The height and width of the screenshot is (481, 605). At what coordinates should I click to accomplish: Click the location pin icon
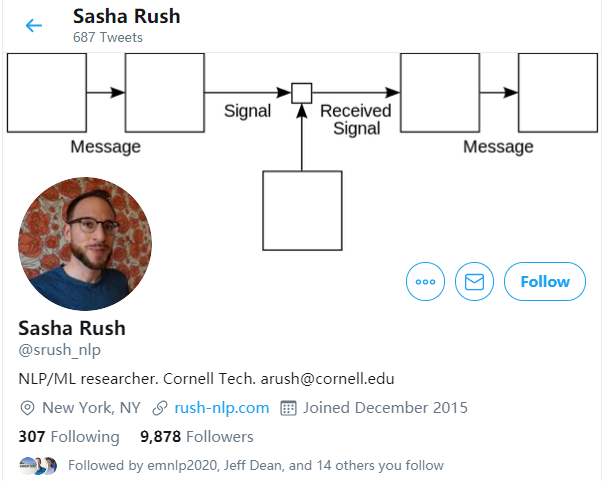click(x=27, y=408)
